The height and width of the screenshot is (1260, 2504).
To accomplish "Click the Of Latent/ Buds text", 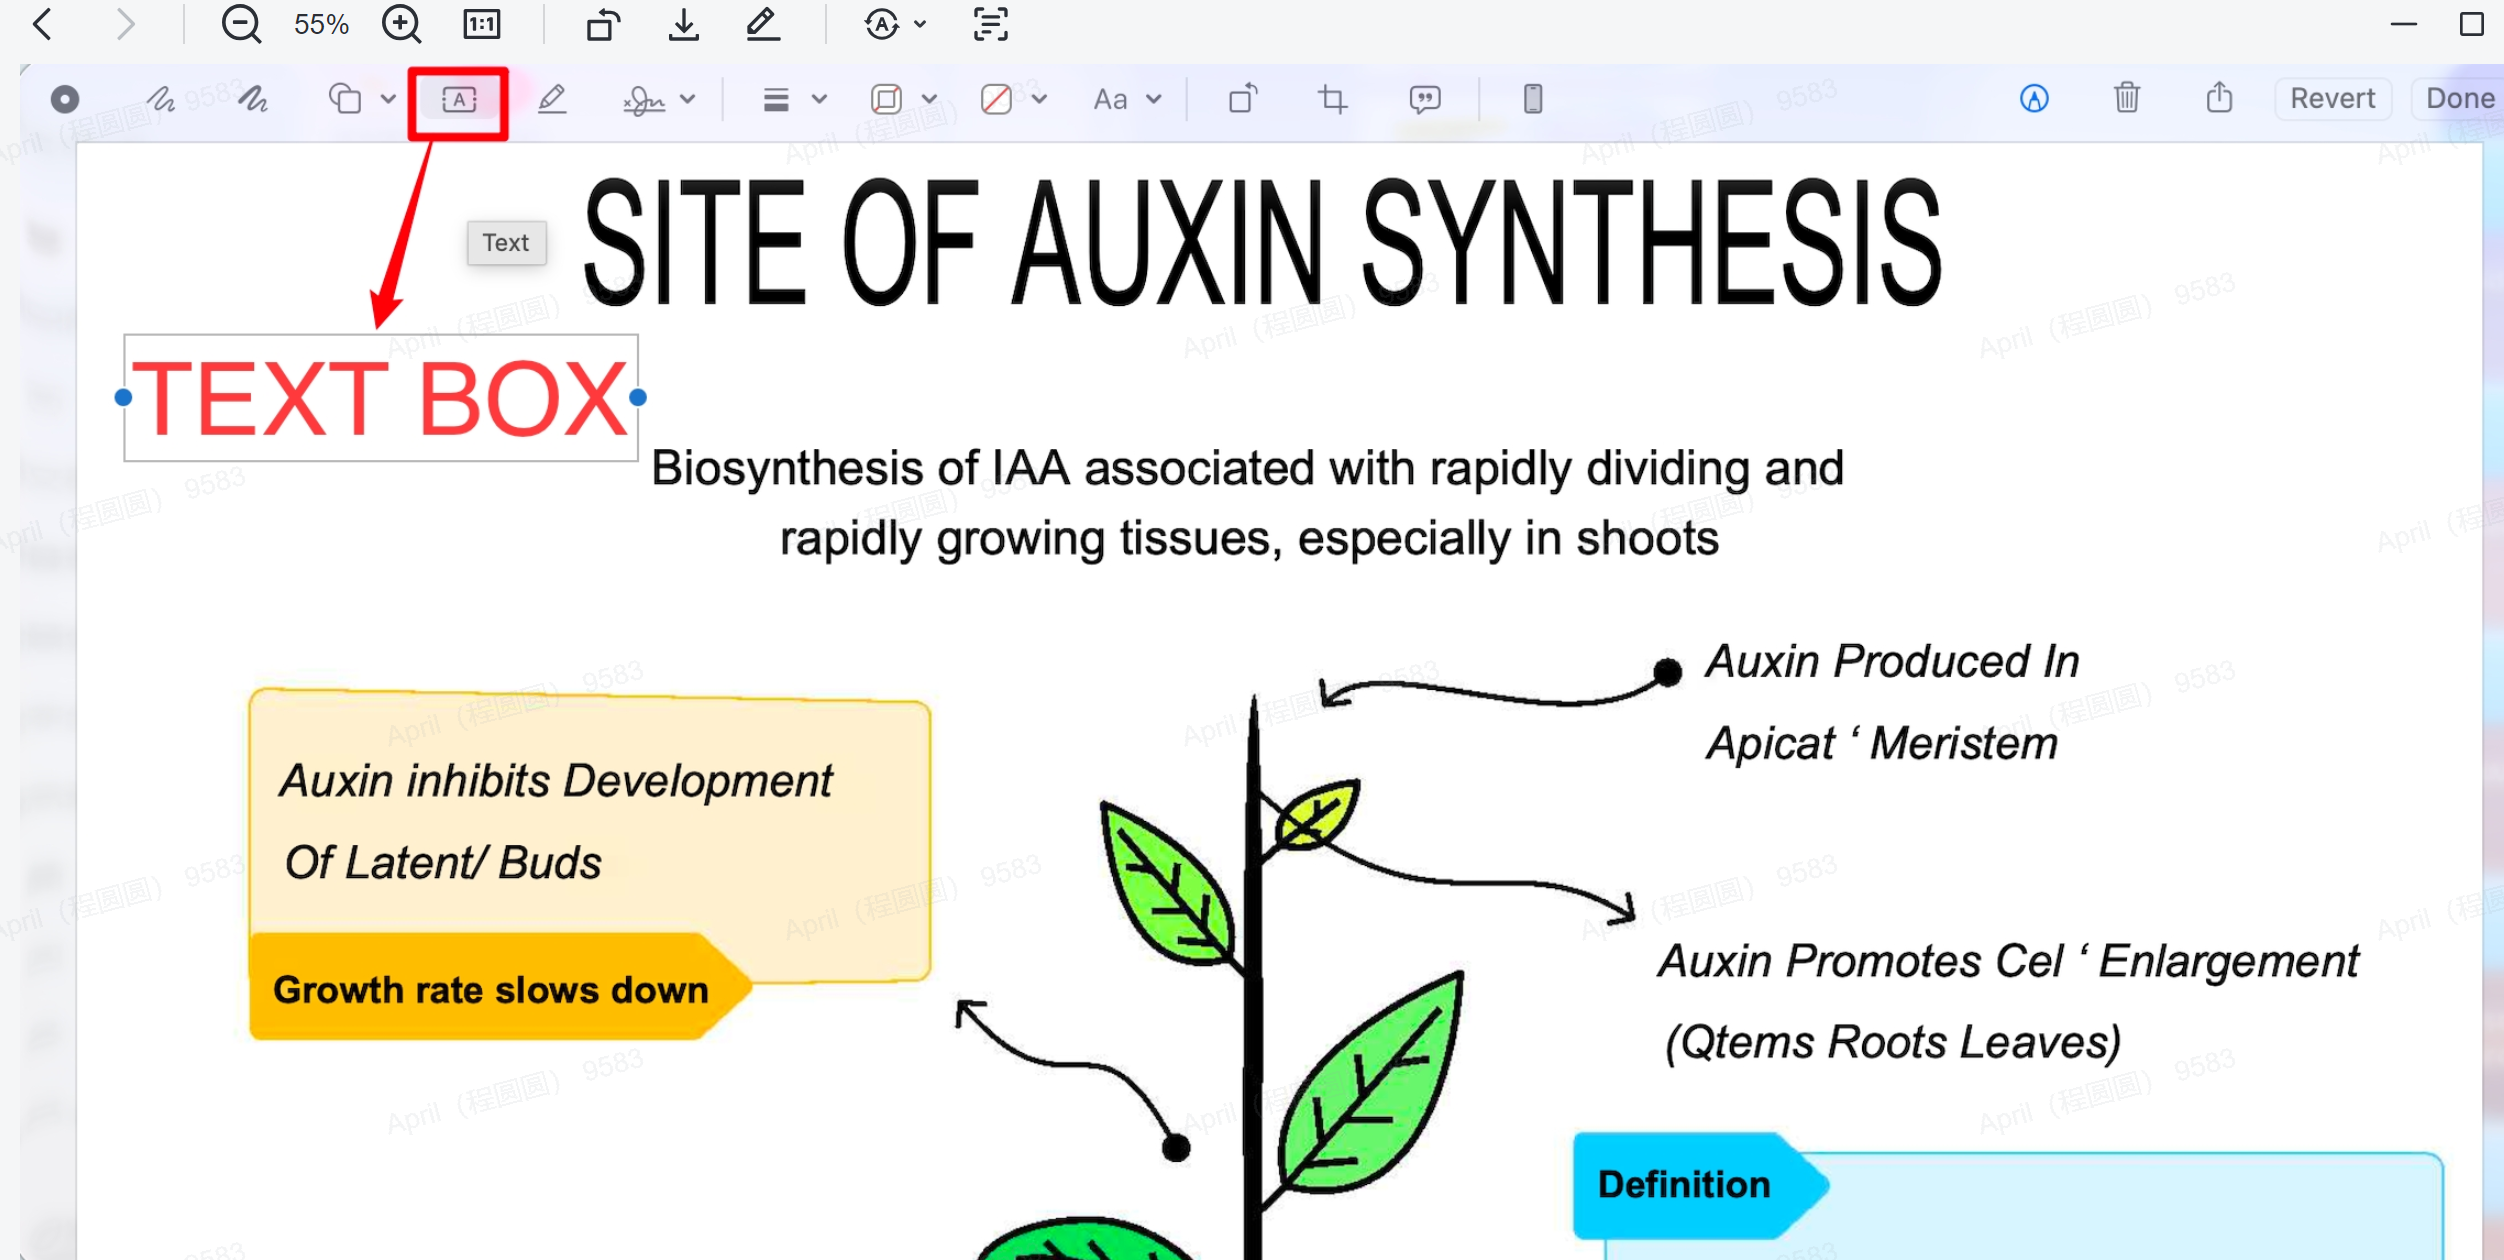I will coord(443,863).
